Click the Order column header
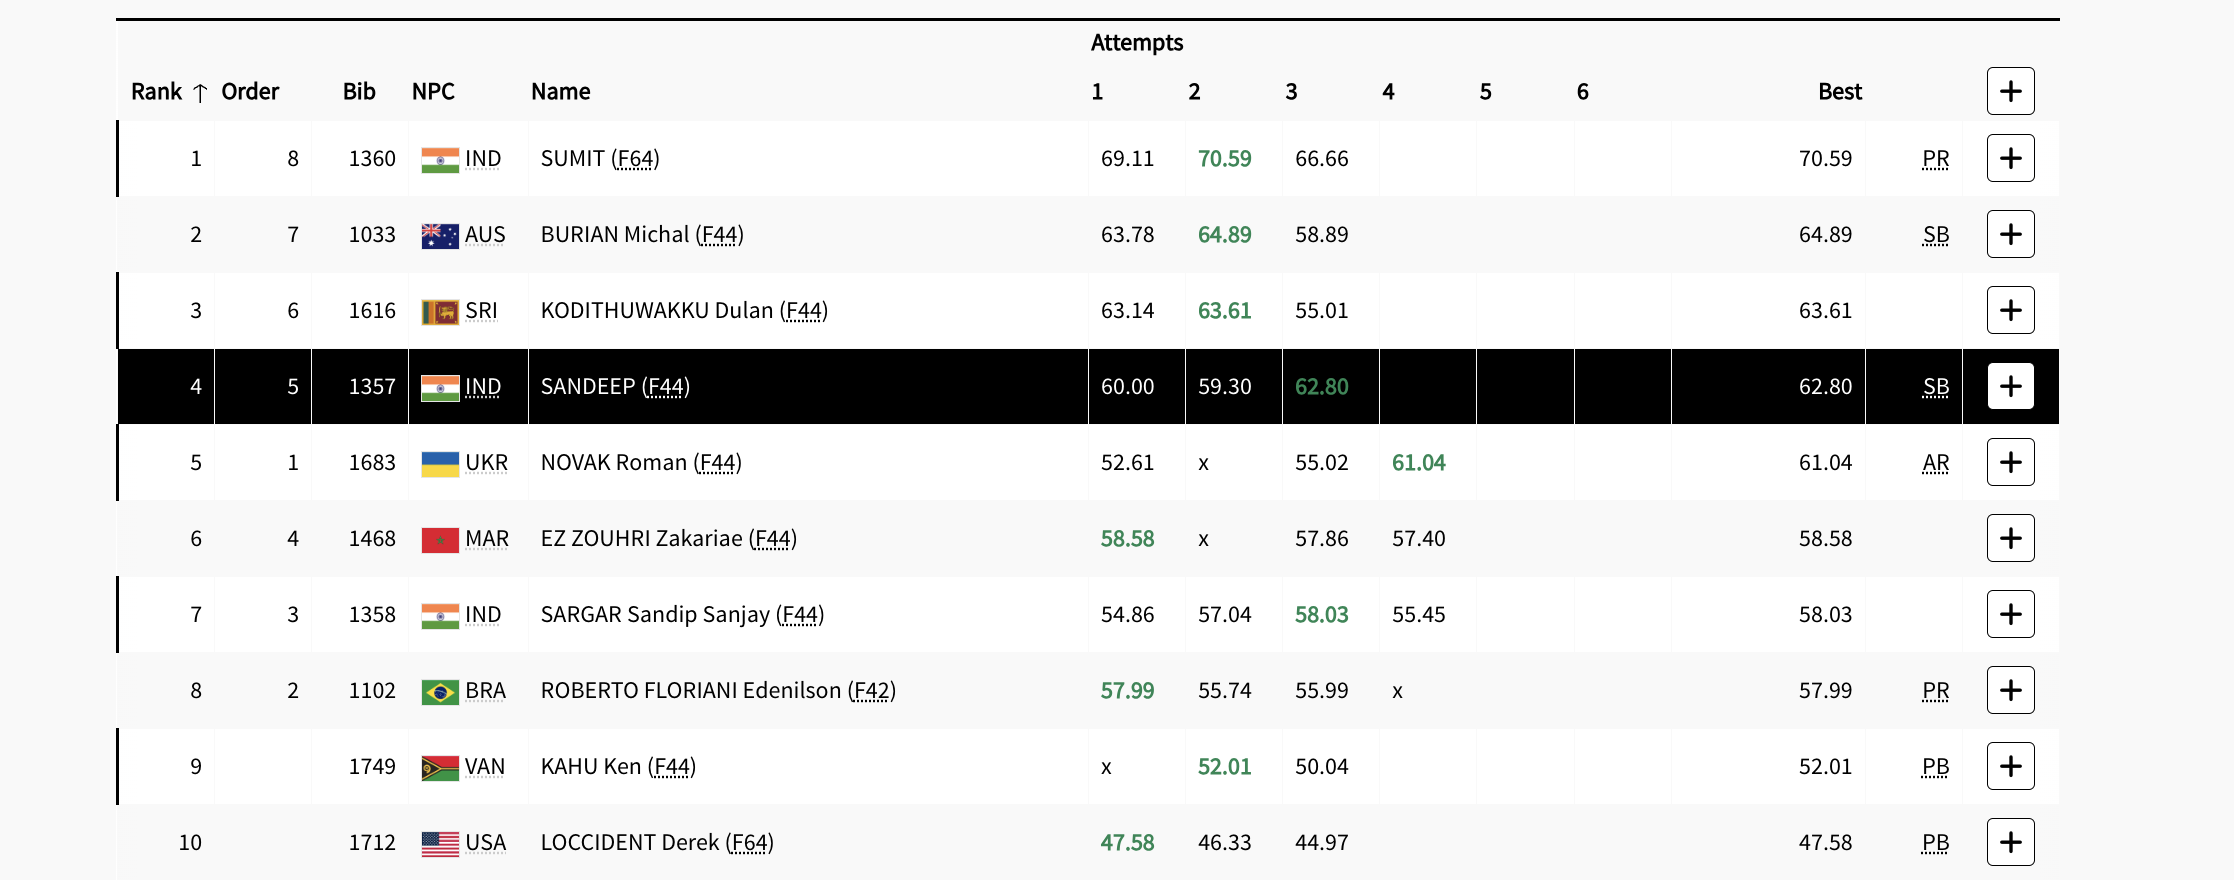Image resolution: width=2234 pixels, height=880 pixels. coord(250,92)
